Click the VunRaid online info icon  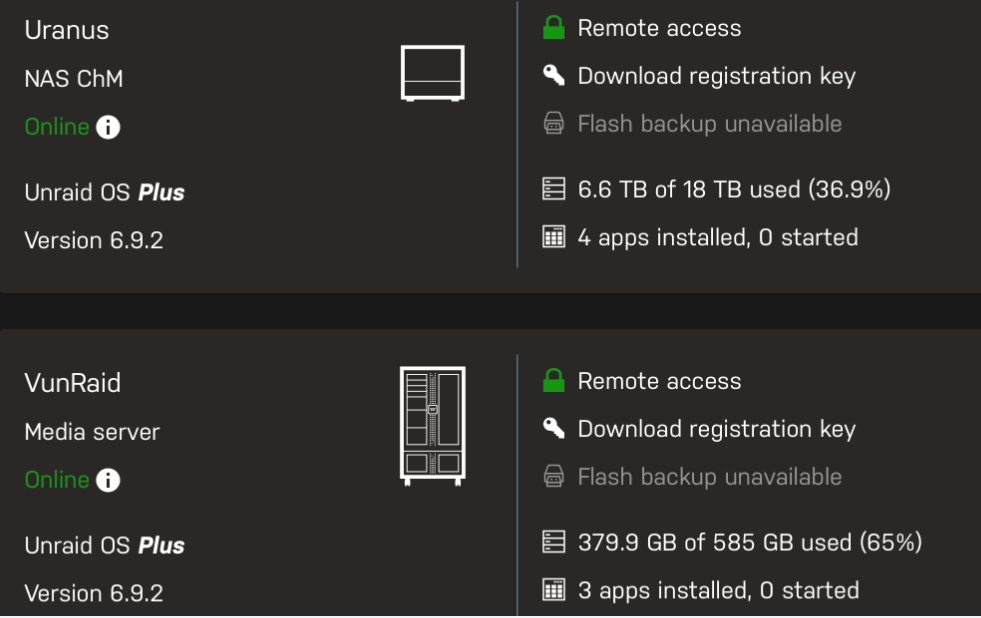point(108,480)
